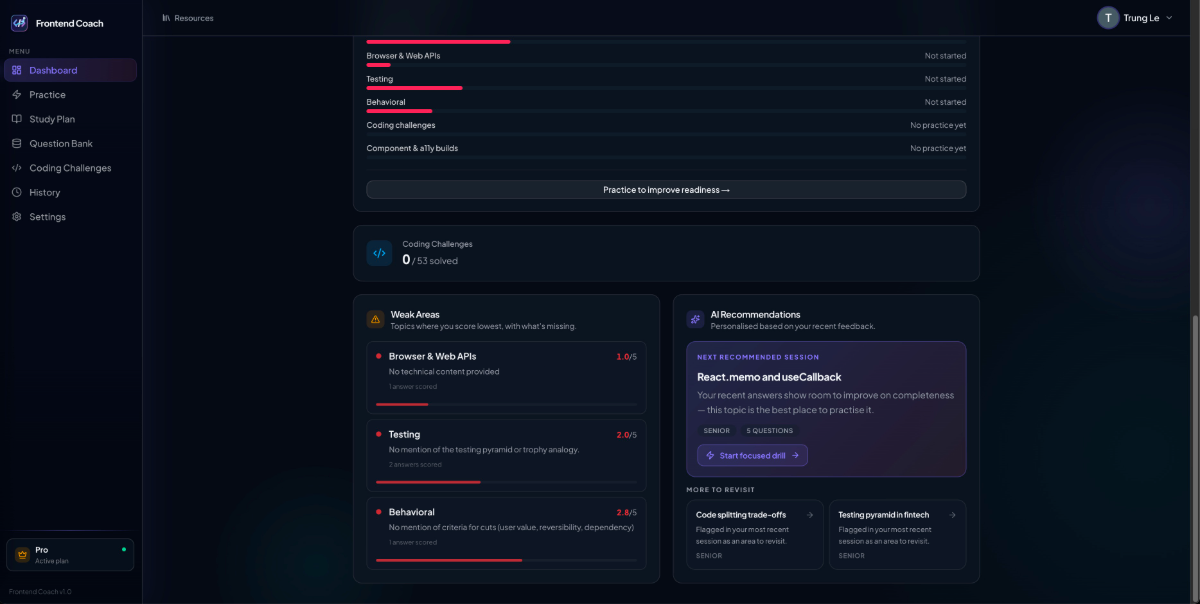Open the Dashboard menu item
Viewport: 1200px width, 604px height.
pos(70,70)
